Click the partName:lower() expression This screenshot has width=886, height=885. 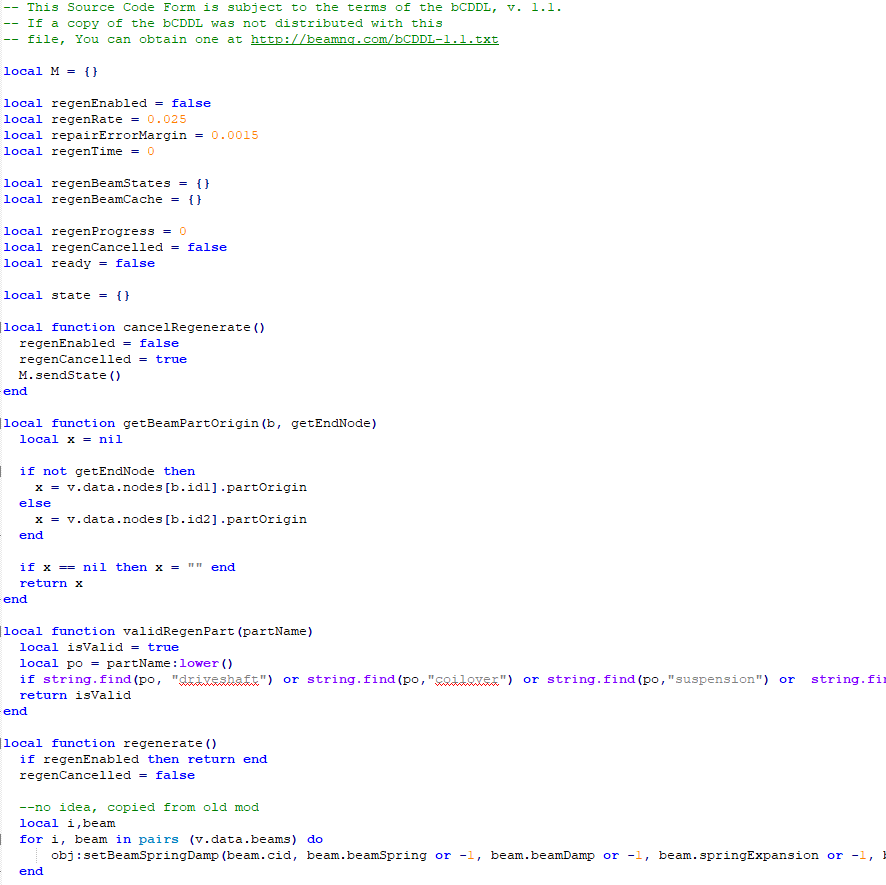tap(170, 664)
